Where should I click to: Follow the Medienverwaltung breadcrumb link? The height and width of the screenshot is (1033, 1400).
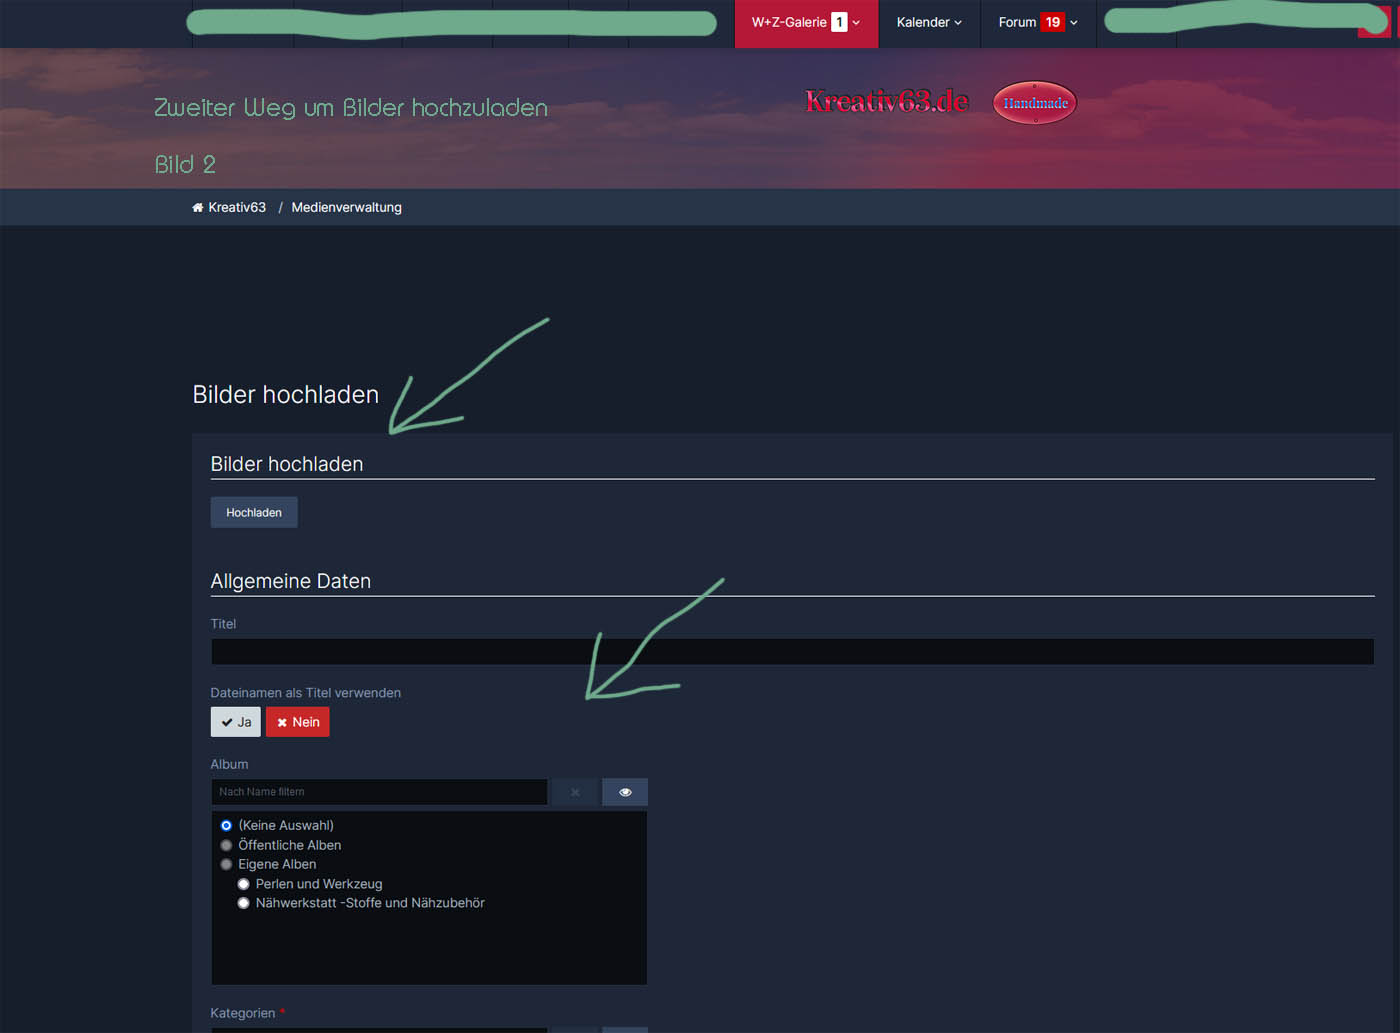tap(346, 208)
